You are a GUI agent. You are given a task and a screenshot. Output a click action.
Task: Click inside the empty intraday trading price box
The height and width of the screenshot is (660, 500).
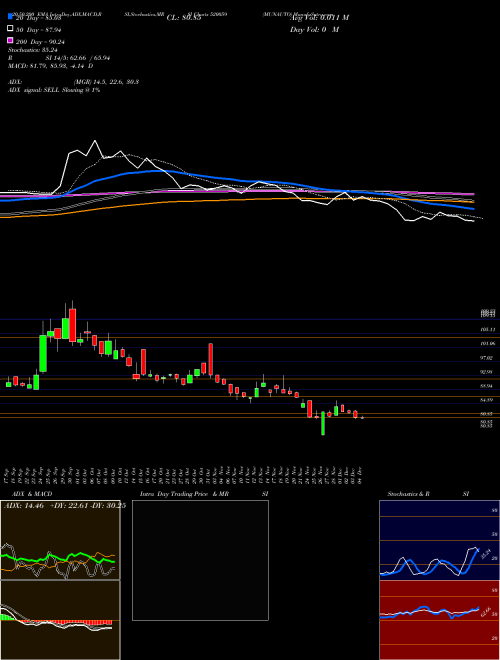click(x=200, y=560)
